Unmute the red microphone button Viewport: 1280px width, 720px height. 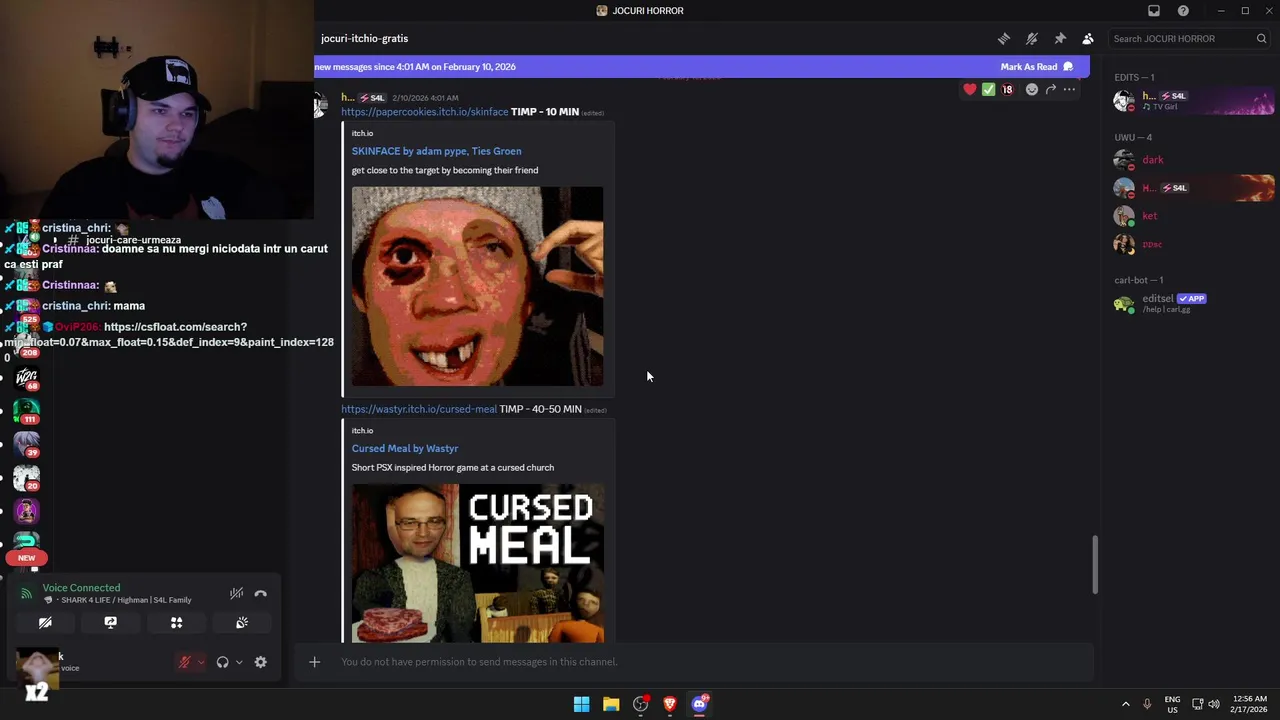(x=184, y=662)
